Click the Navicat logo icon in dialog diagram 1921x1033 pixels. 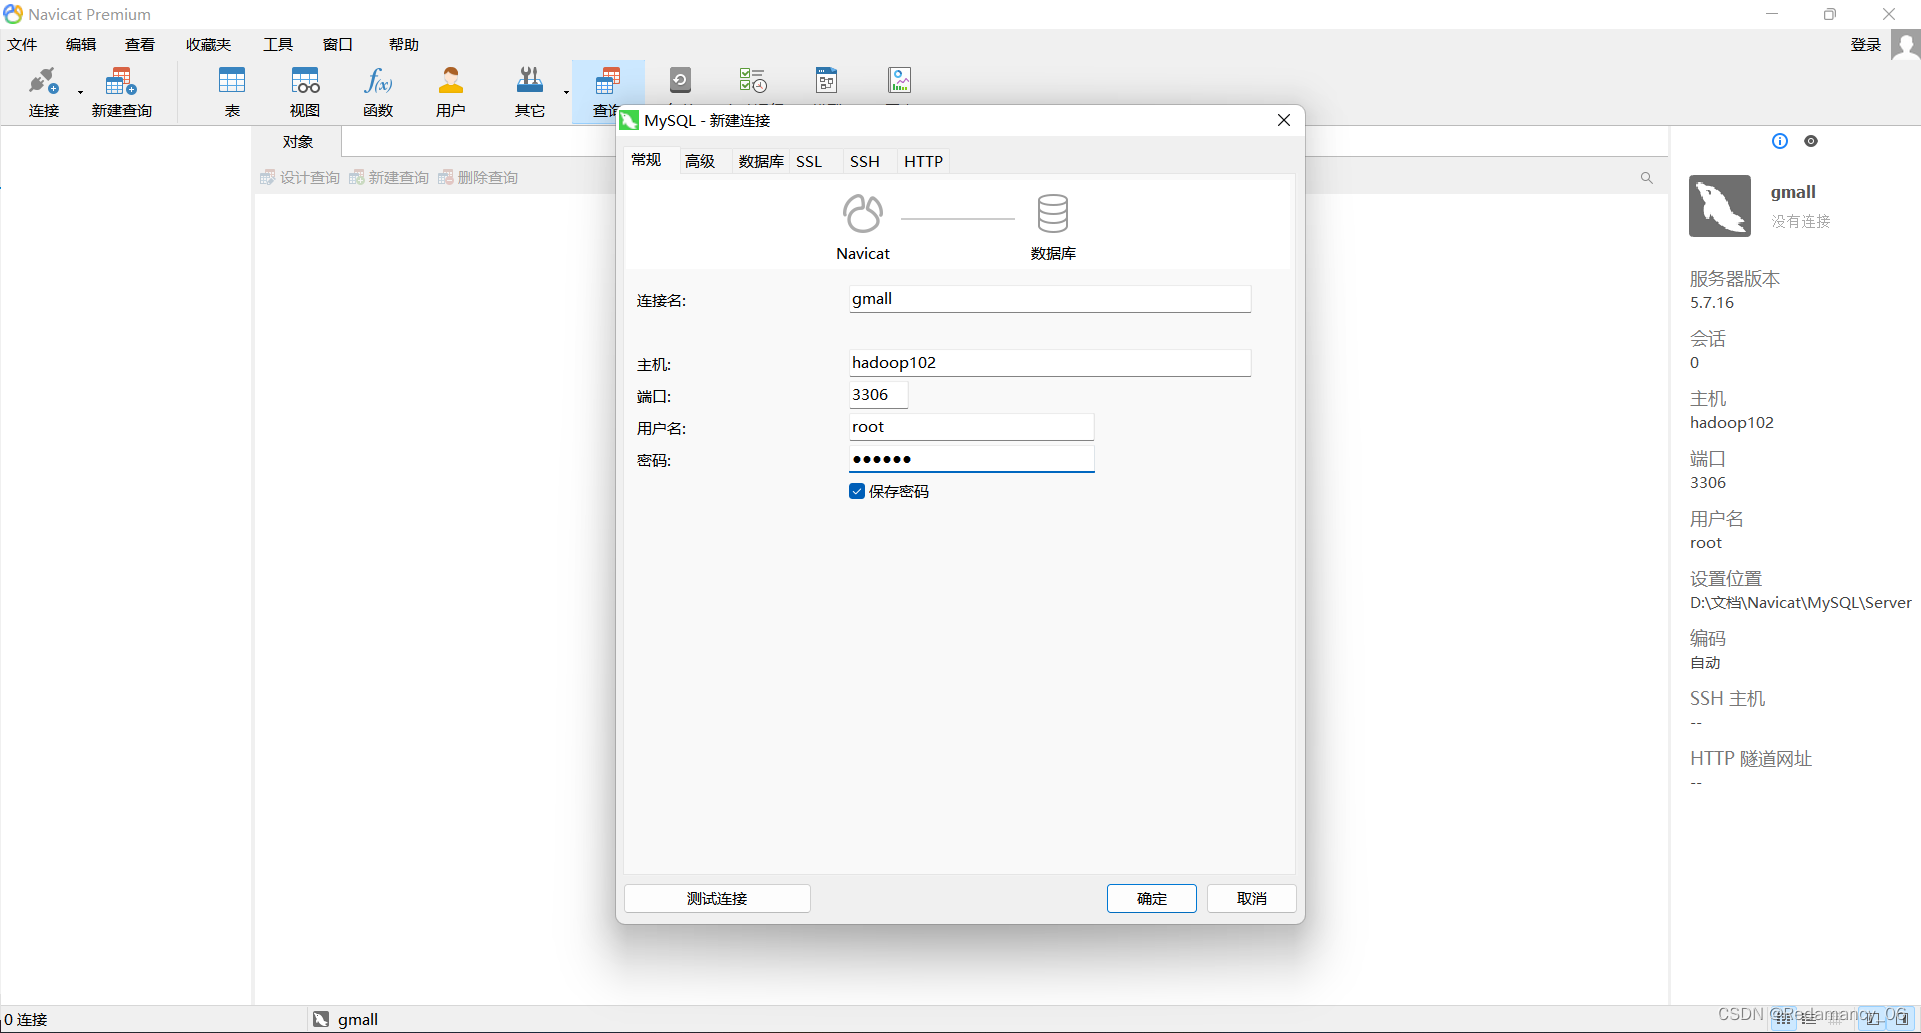coord(863,213)
